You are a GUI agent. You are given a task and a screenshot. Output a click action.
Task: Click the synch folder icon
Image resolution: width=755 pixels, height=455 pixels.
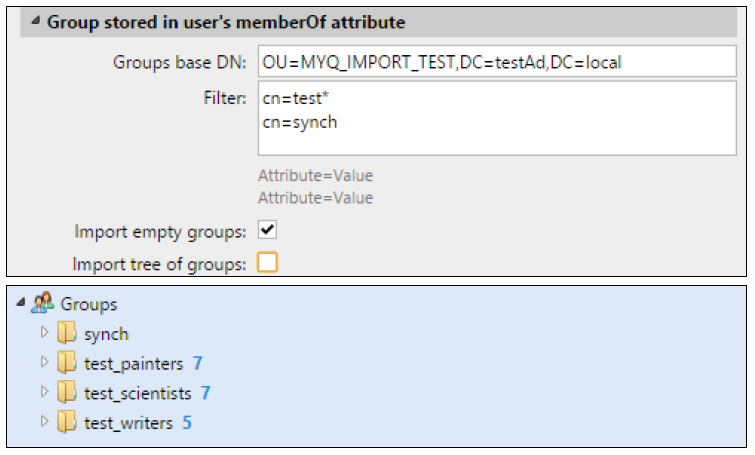point(67,334)
